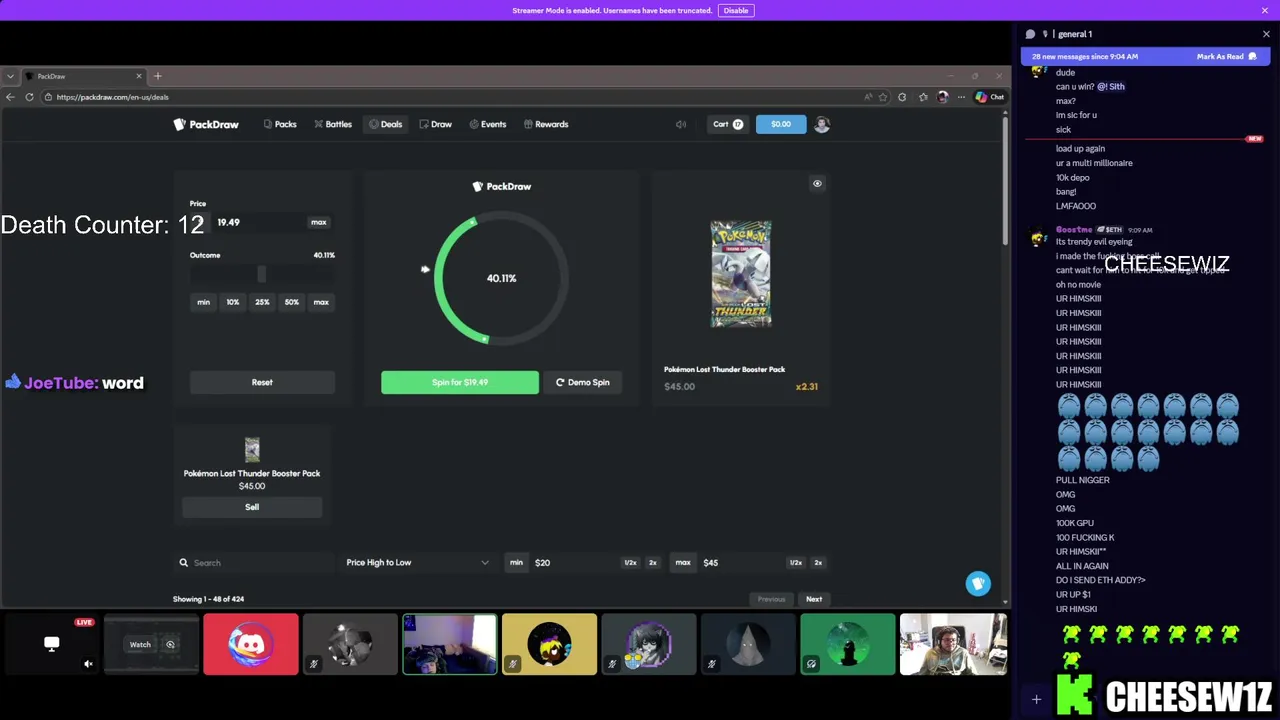
Task: Click the Demo Spin button
Action: tap(583, 382)
